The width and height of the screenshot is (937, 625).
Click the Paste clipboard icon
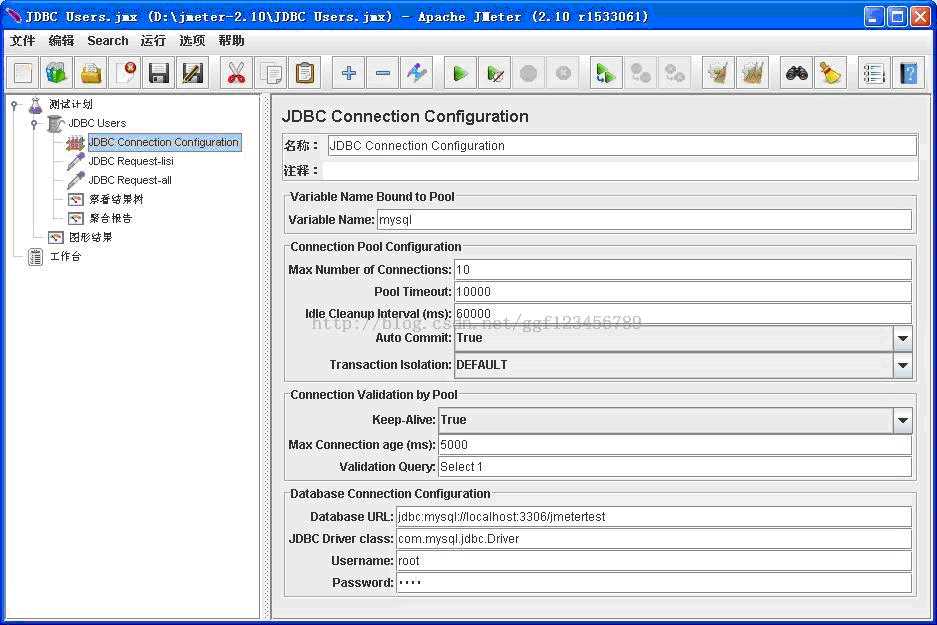coord(305,73)
